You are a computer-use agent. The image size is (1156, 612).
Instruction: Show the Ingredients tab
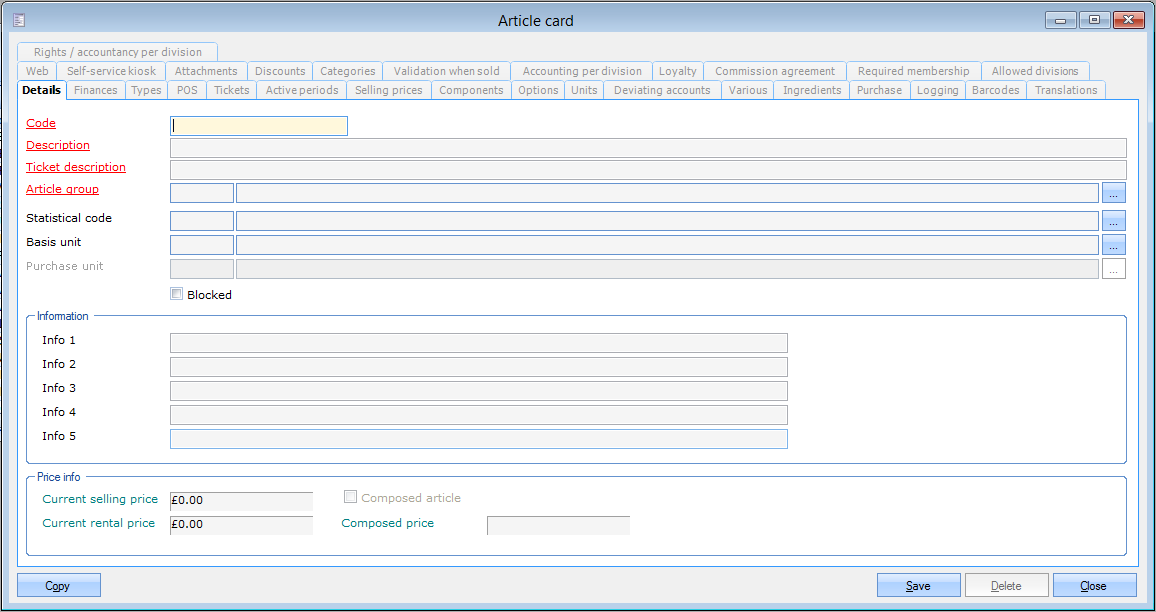point(811,90)
